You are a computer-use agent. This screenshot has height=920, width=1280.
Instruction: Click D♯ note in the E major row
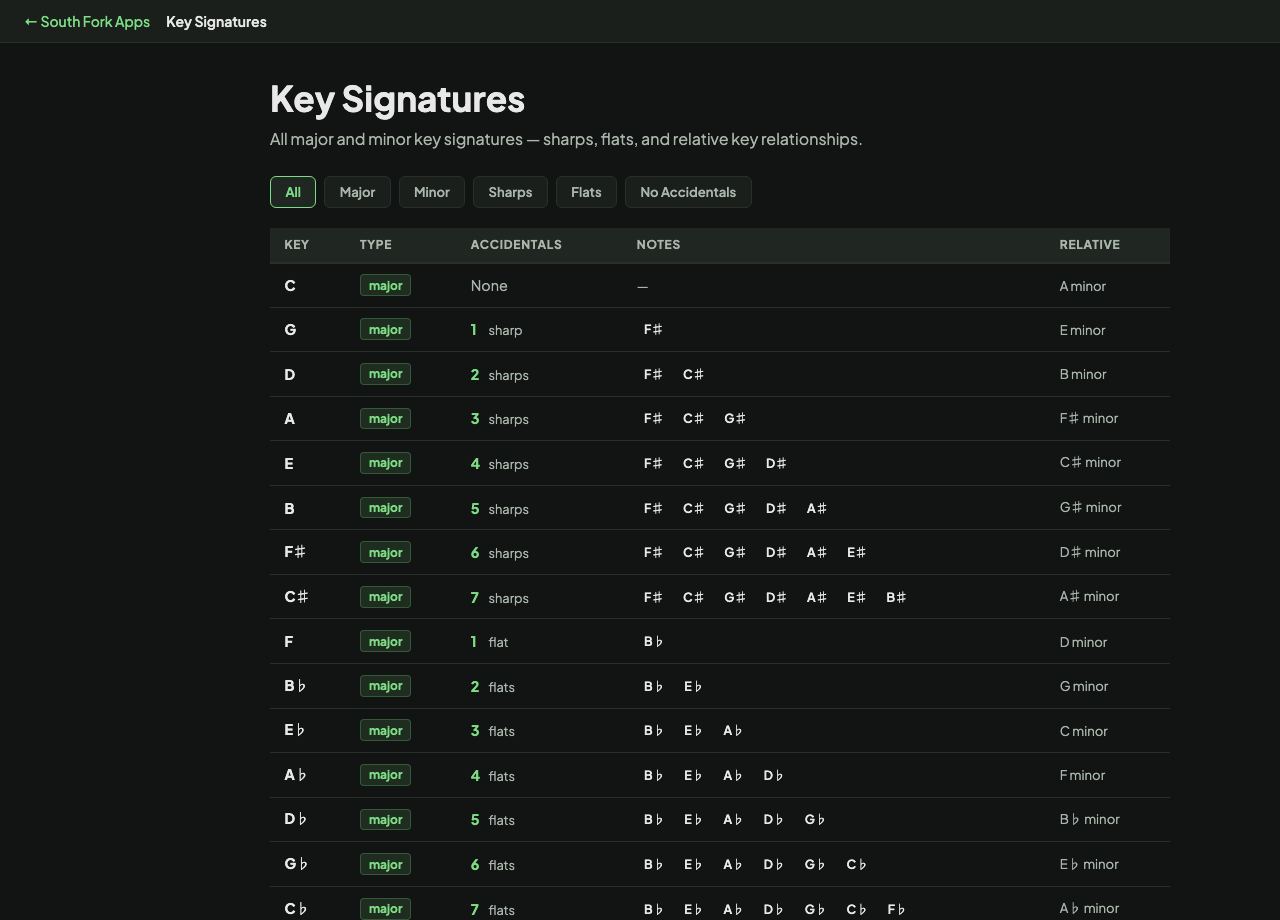tap(776, 463)
